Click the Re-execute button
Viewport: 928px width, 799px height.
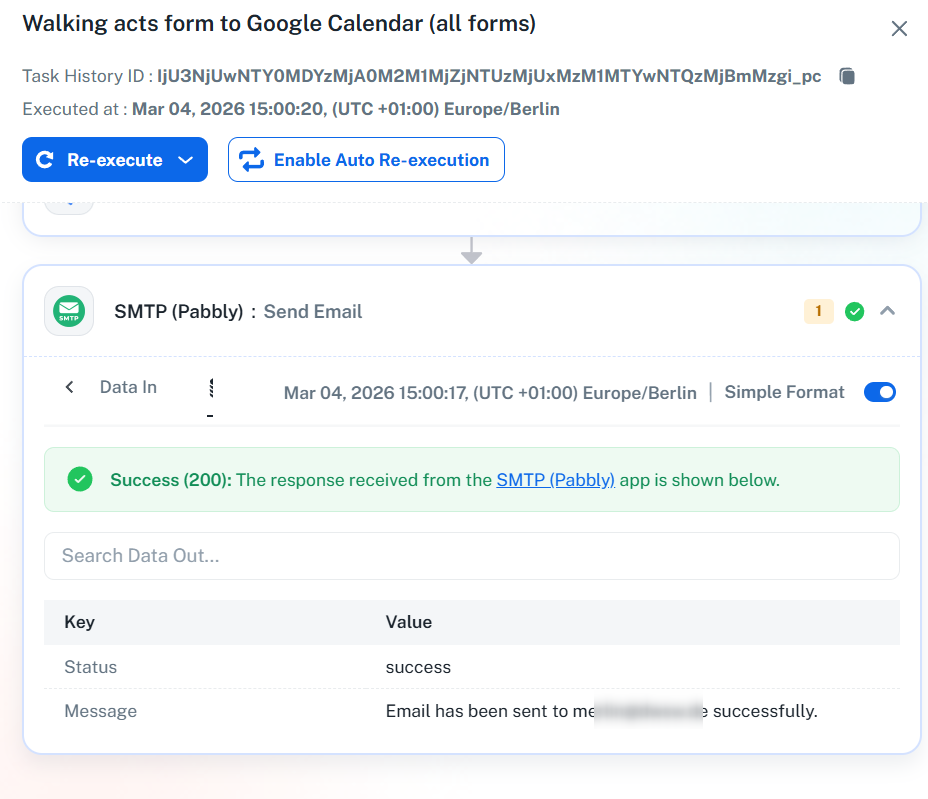pos(100,160)
